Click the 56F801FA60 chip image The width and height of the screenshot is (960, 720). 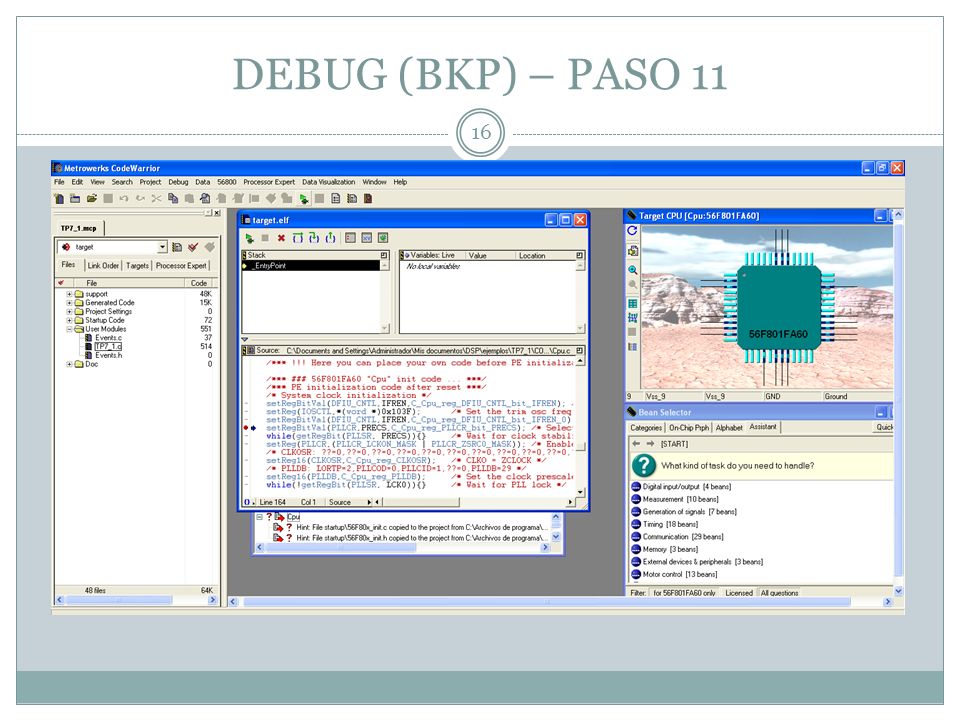779,307
